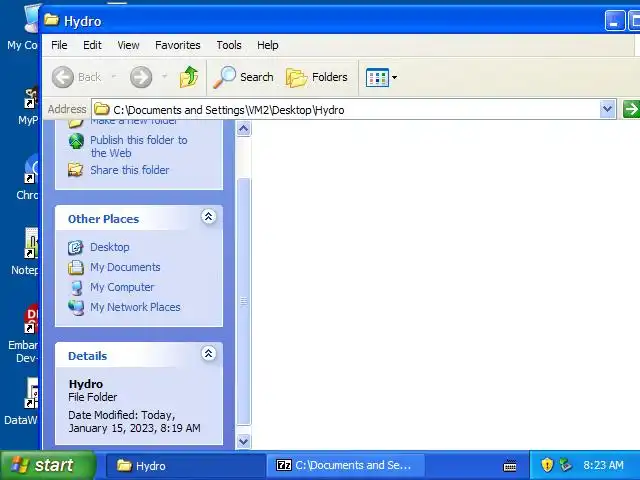640x480 pixels.
Task: Switch to Hydro taskbar button
Action: [x=185, y=465]
